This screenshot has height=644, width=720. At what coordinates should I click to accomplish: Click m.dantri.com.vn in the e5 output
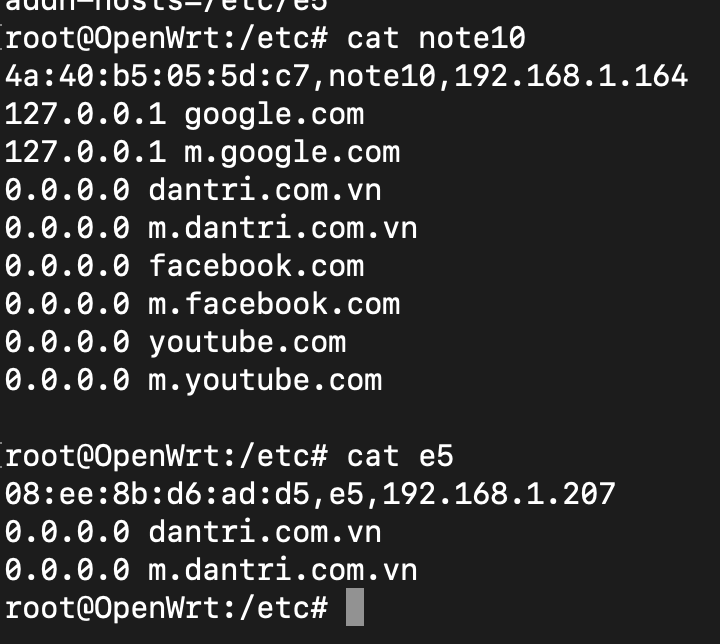pyautogui.click(x=283, y=570)
